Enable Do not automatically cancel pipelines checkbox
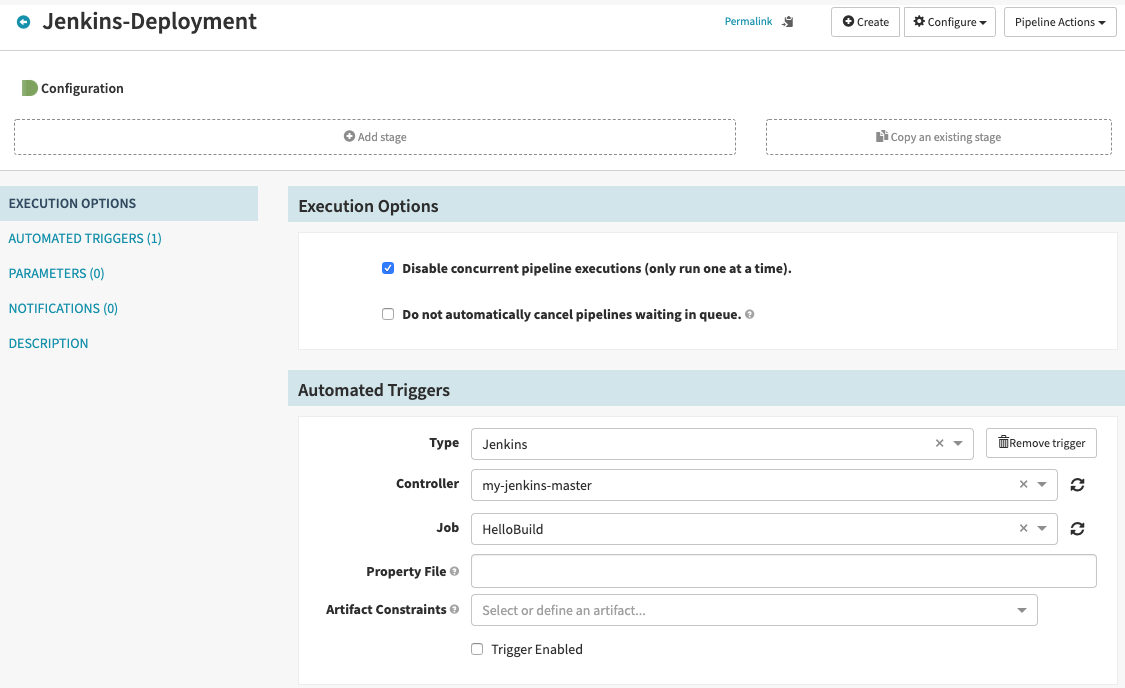This screenshot has width=1125, height=688. point(388,314)
